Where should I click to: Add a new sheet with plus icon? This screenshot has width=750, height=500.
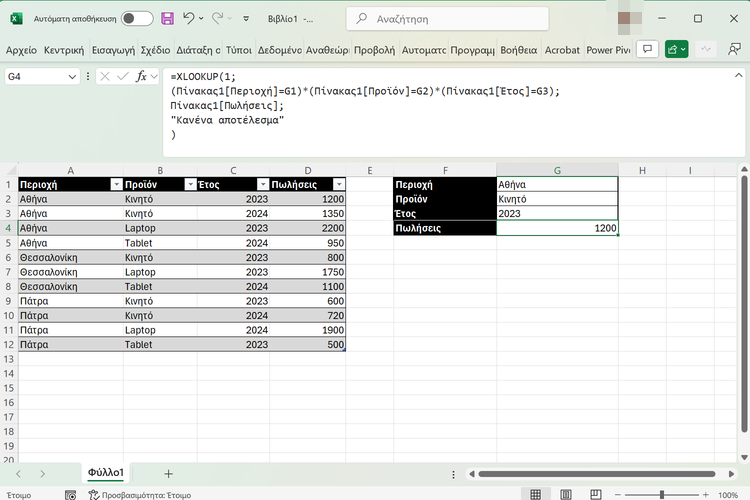click(x=168, y=474)
